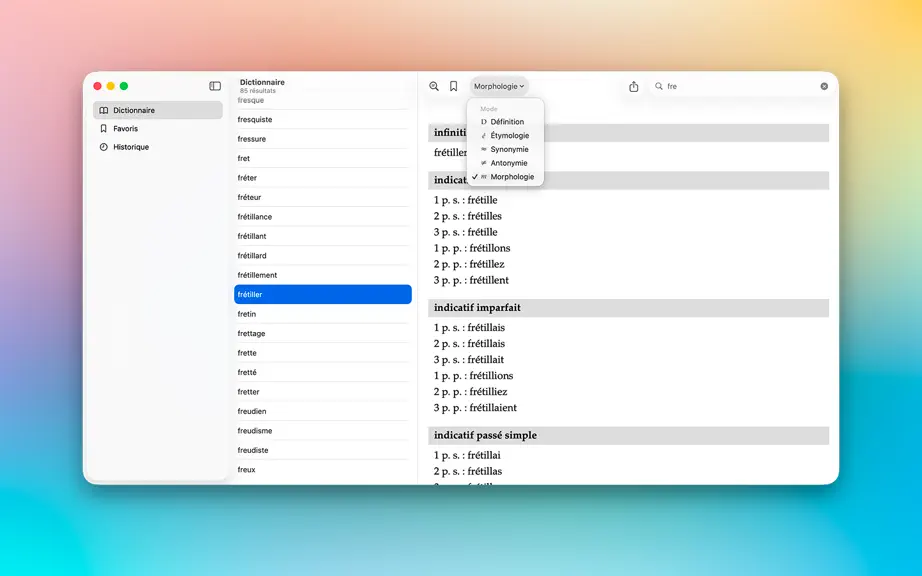
Task: Select the word 'fresquiste' in the list
Action: tap(323, 119)
